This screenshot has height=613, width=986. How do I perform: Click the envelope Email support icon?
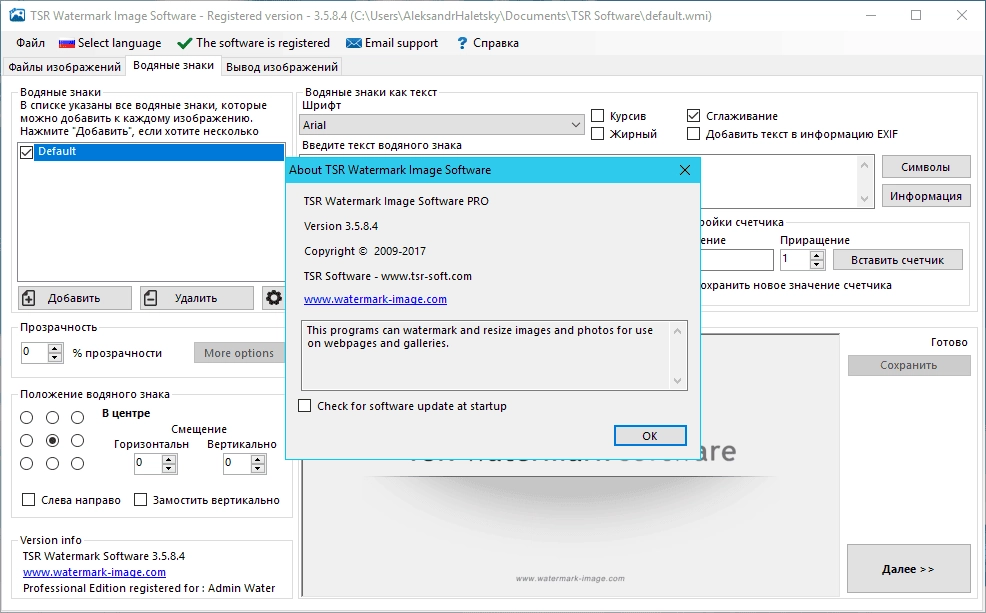coord(354,43)
